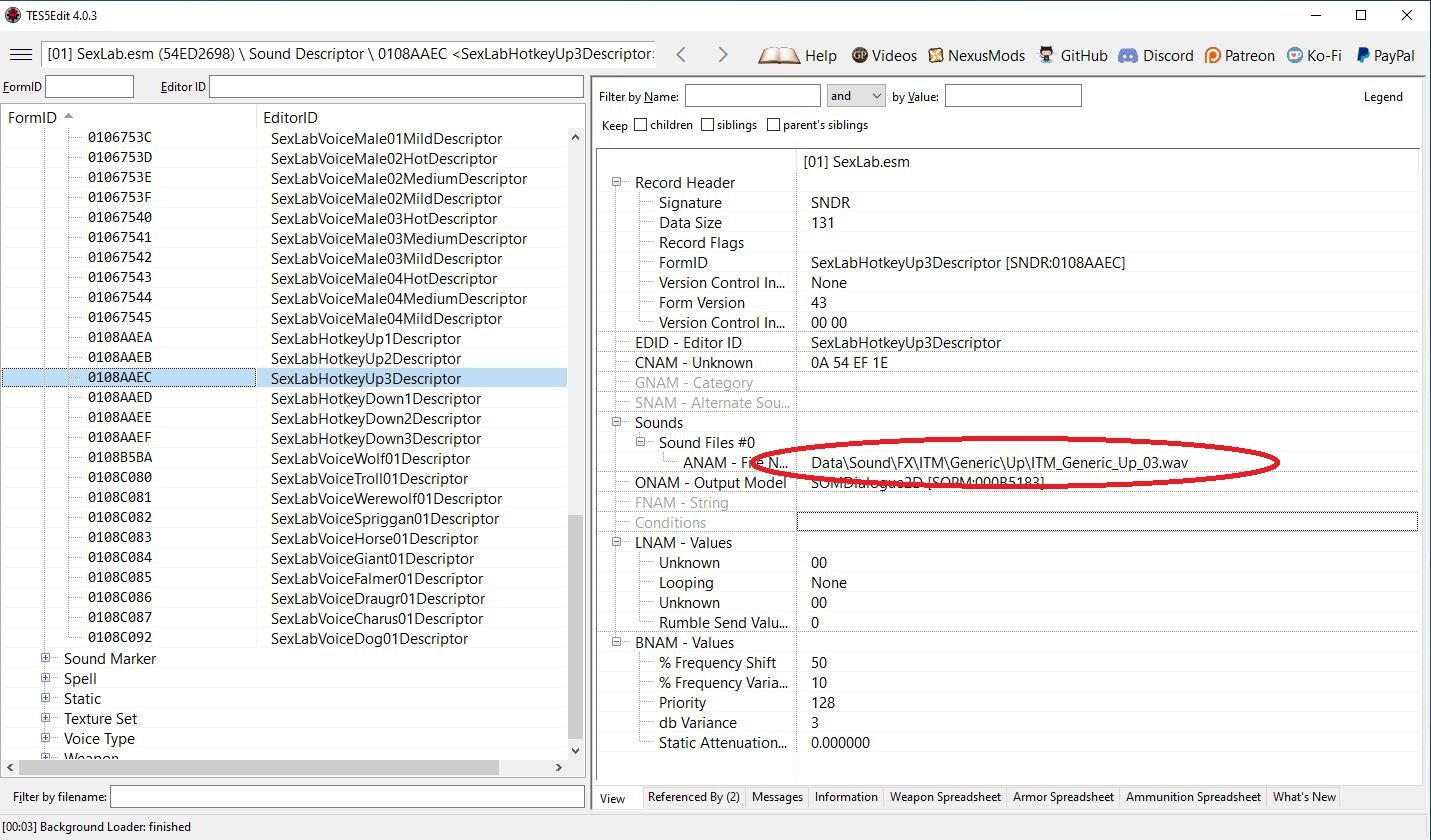Open the NexusMods page

[x=976, y=56]
